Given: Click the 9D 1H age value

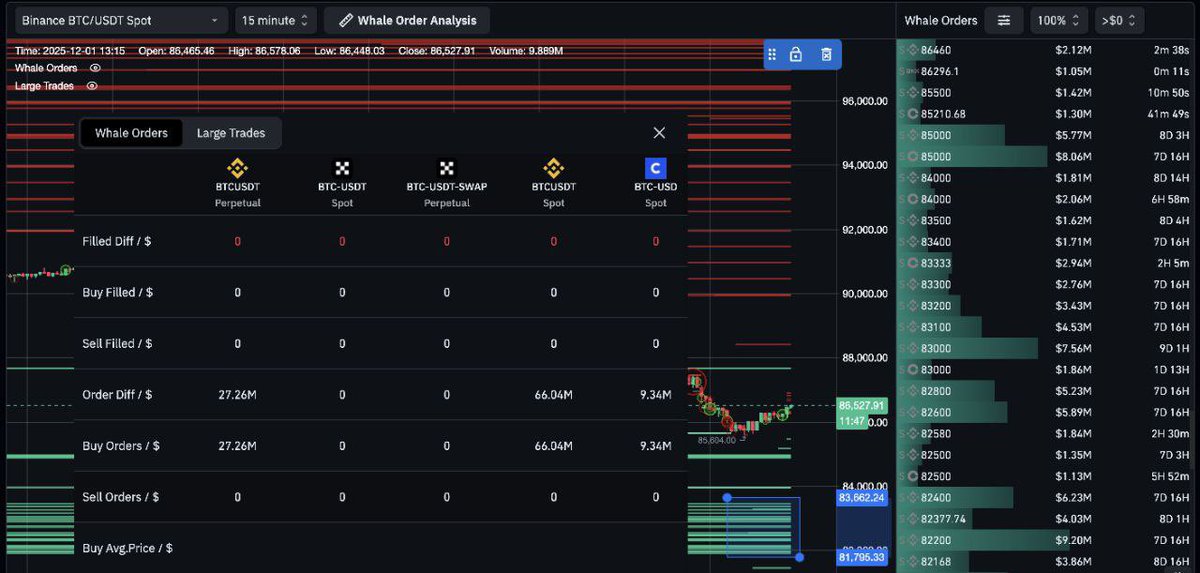Looking at the screenshot, I should [x=1174, y=349].
